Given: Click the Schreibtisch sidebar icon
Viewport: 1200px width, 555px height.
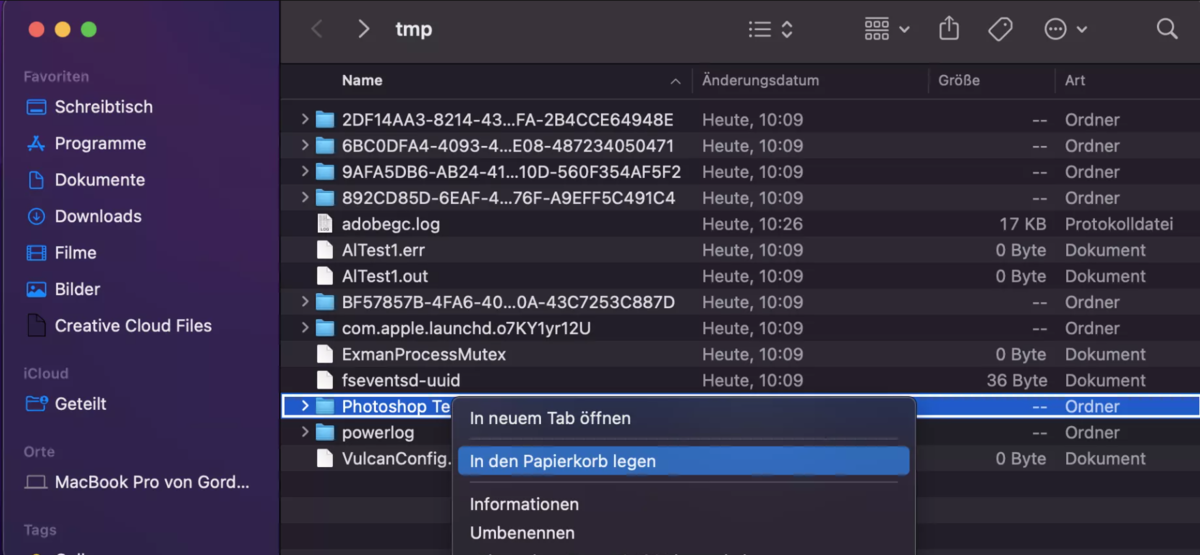Looking at the screenshot, I should pyautogui.click(x=37, y=107).
